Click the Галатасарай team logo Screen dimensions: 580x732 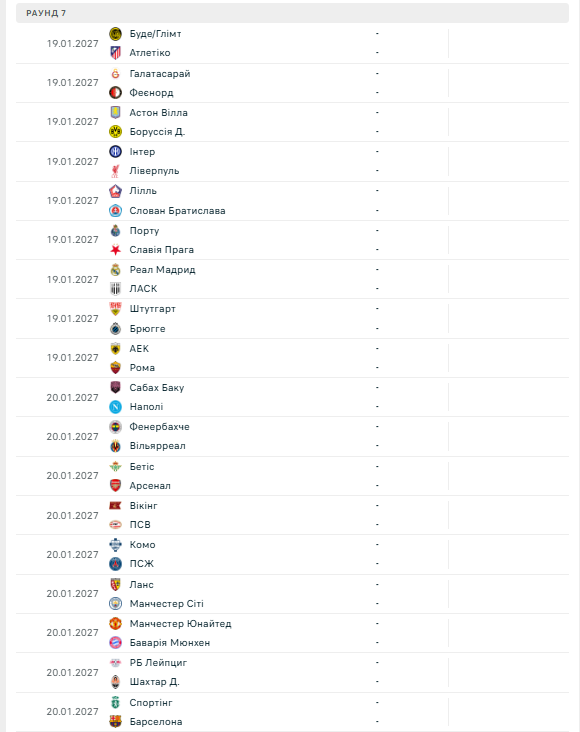click(x=115, y=74)
